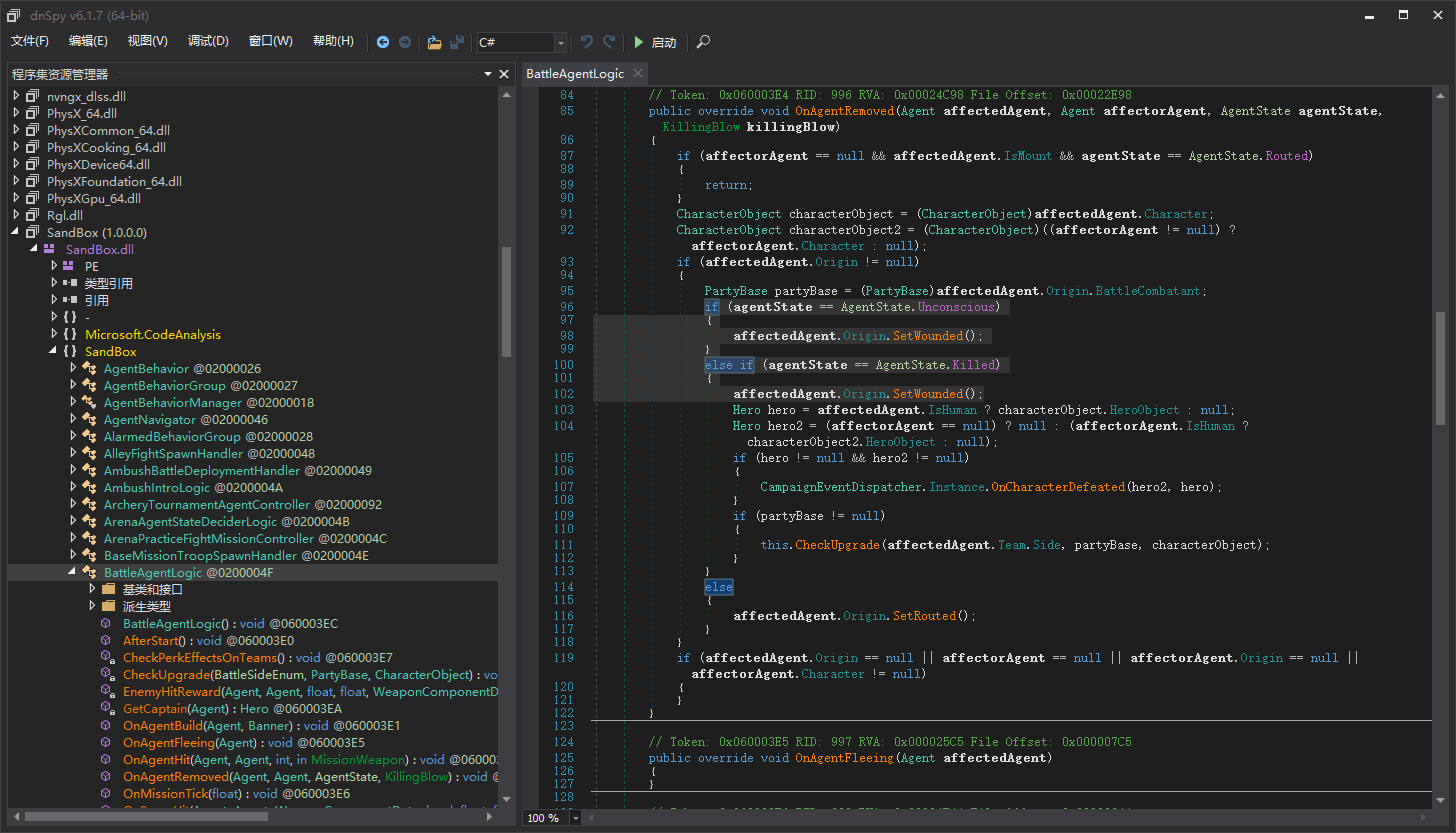
Task: Click the BattleAgentLogic() constructor method icon
Action: [x=107, y=623]
